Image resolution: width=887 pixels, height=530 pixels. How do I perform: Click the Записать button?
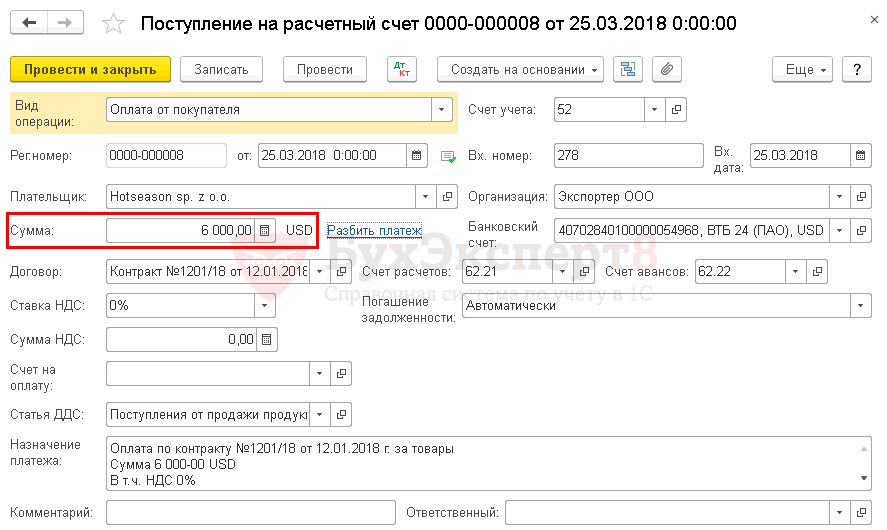pos(228,69)
